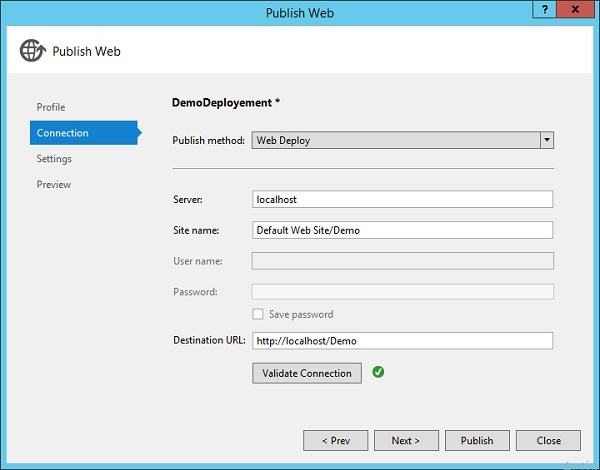This screenshot has width=600, height=470.
Task: Go to the Preview tab
Action: [54, 185]
